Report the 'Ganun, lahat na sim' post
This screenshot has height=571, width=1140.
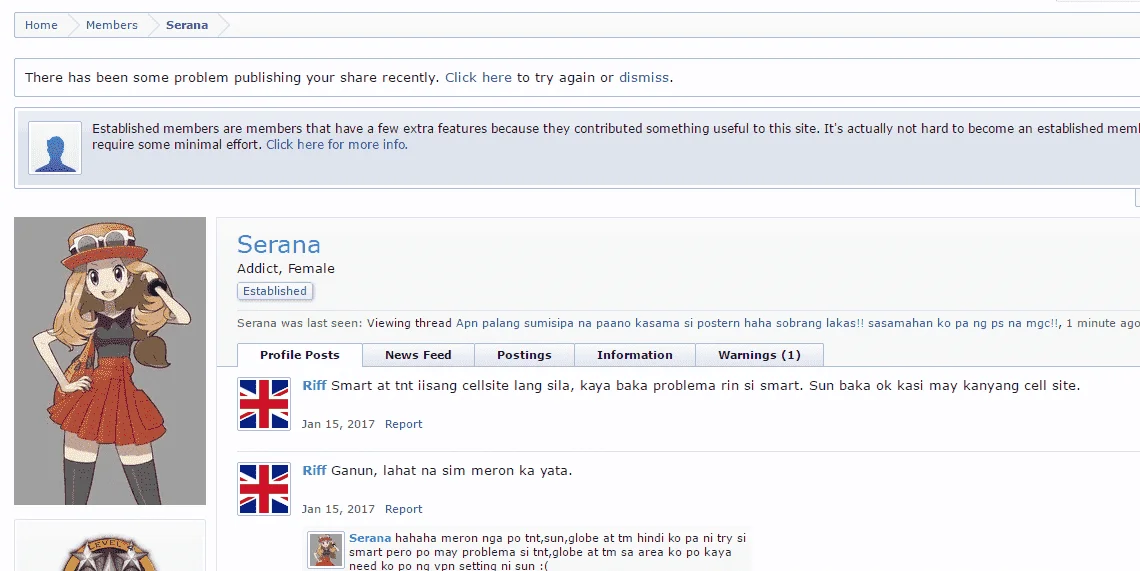pos(404,509)
